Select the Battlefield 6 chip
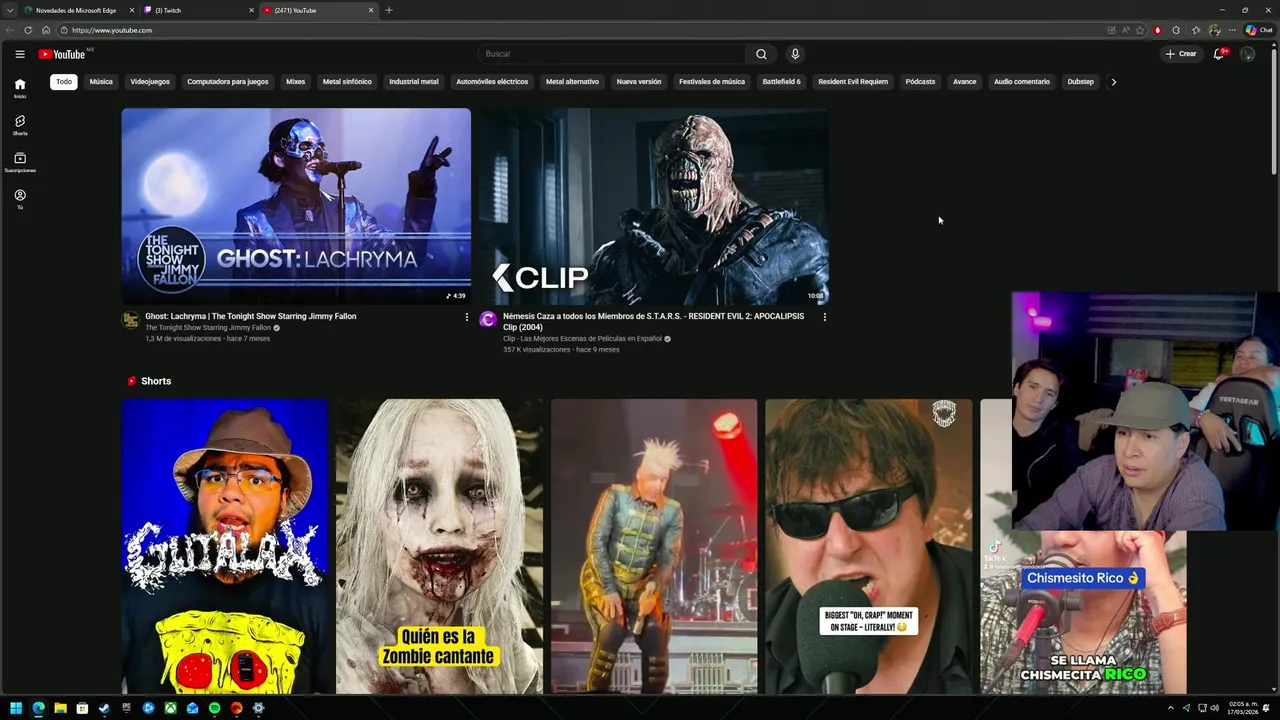 pyautogui.click(x=782, y=82)
